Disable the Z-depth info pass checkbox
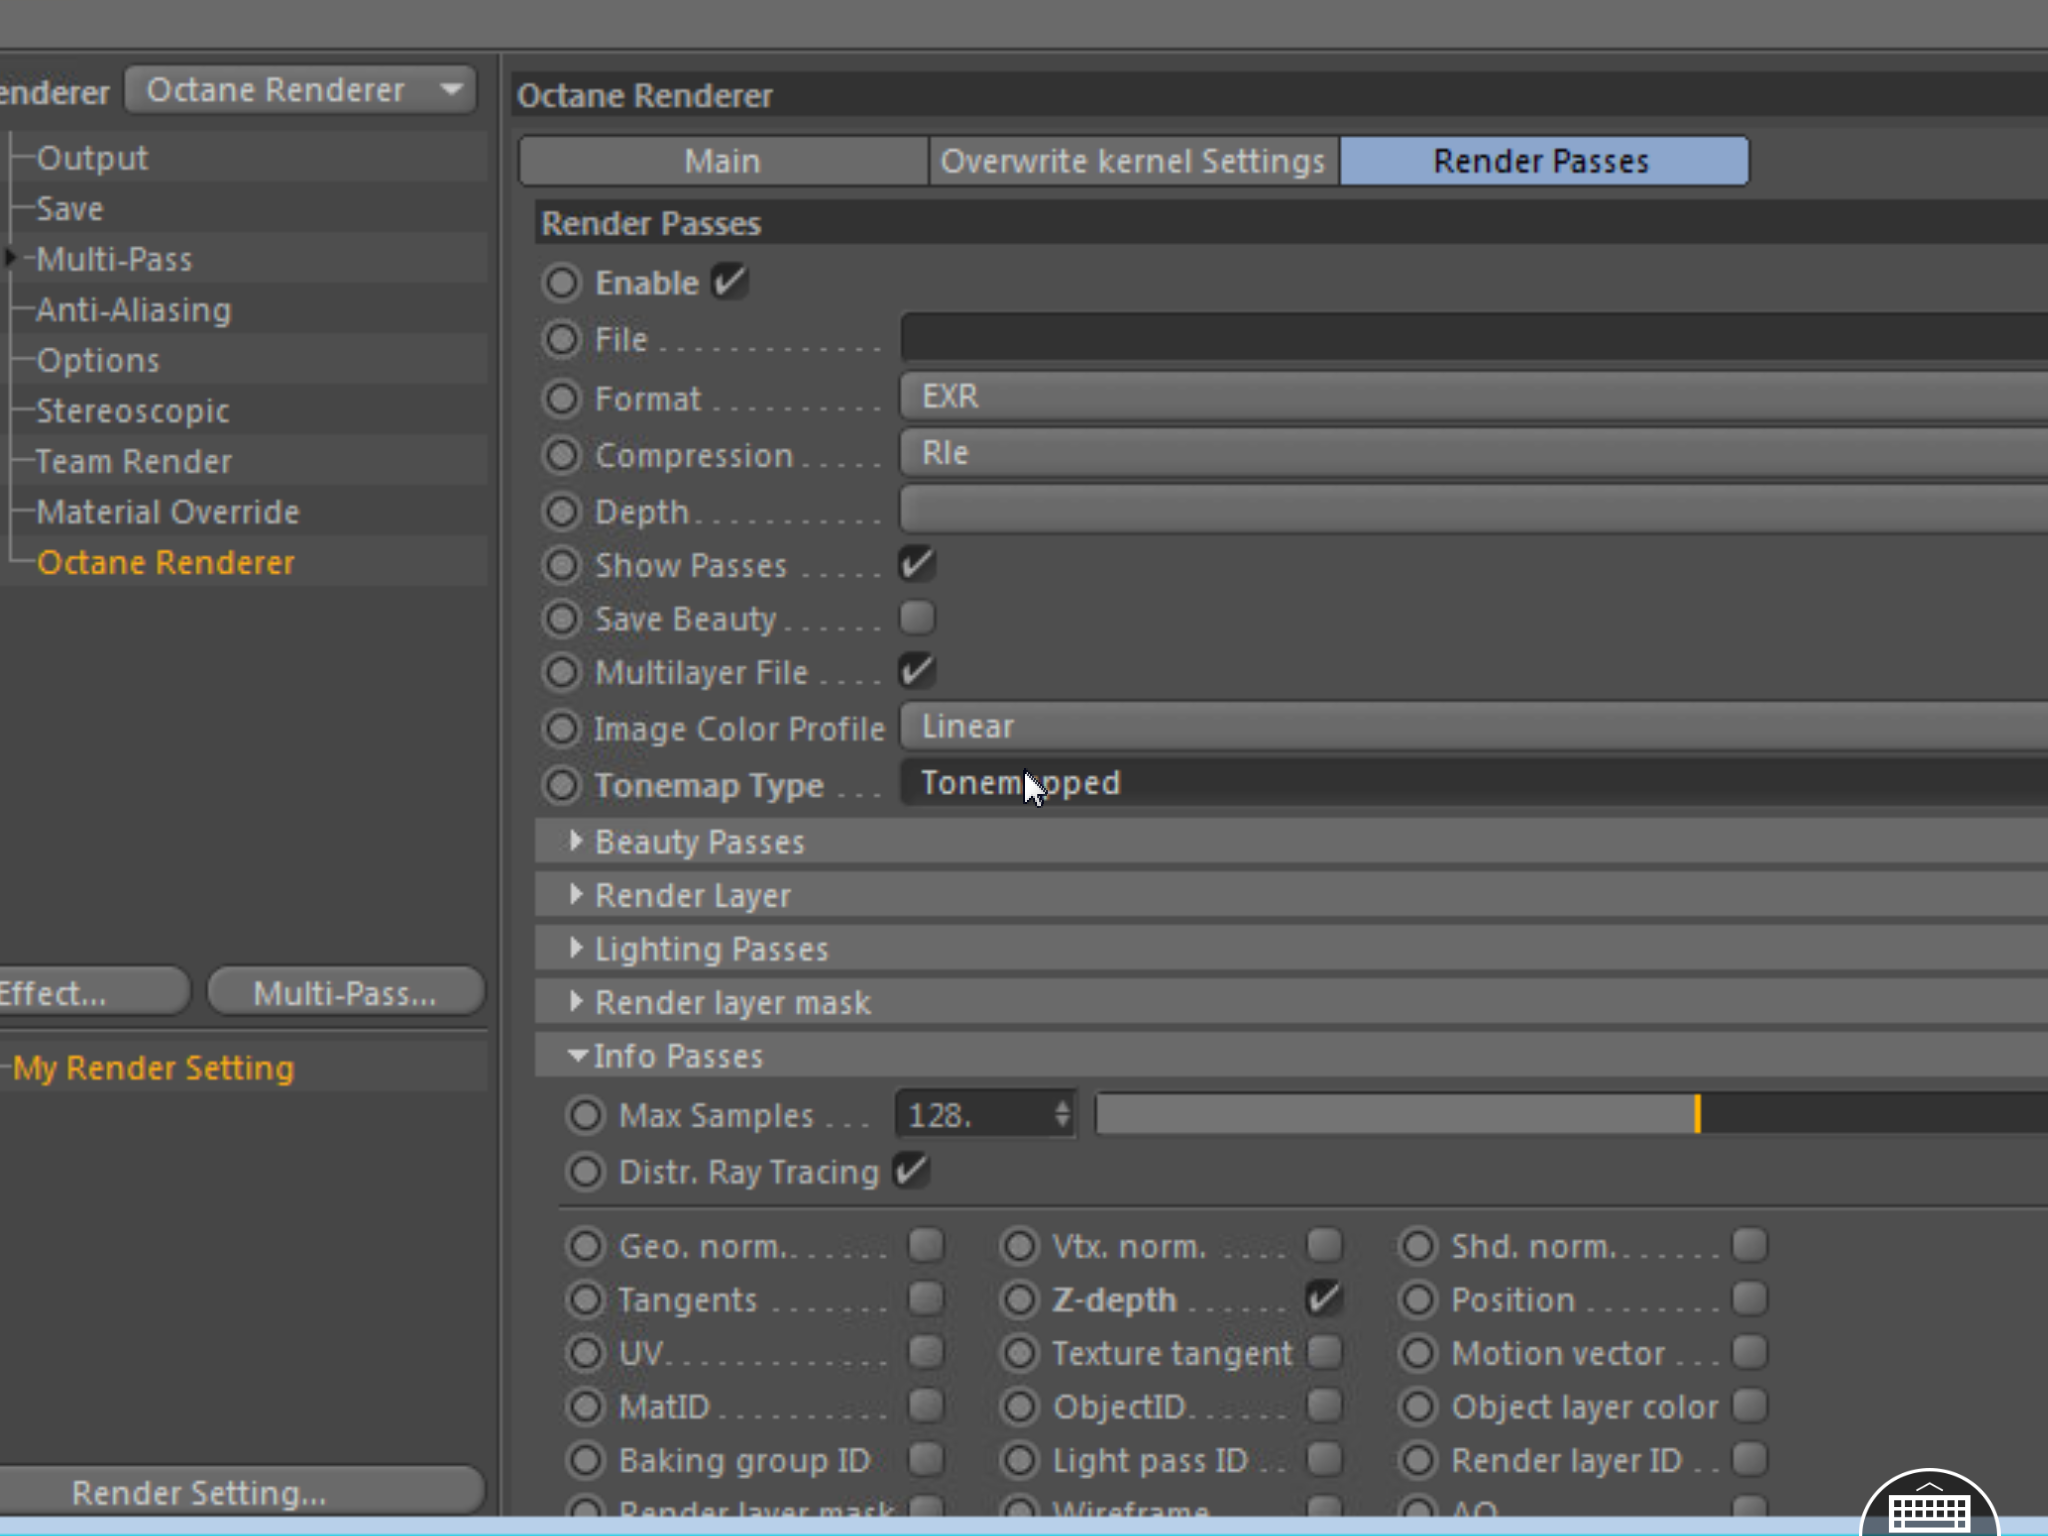2048x1536 pixels. tap(1324, 1298)
